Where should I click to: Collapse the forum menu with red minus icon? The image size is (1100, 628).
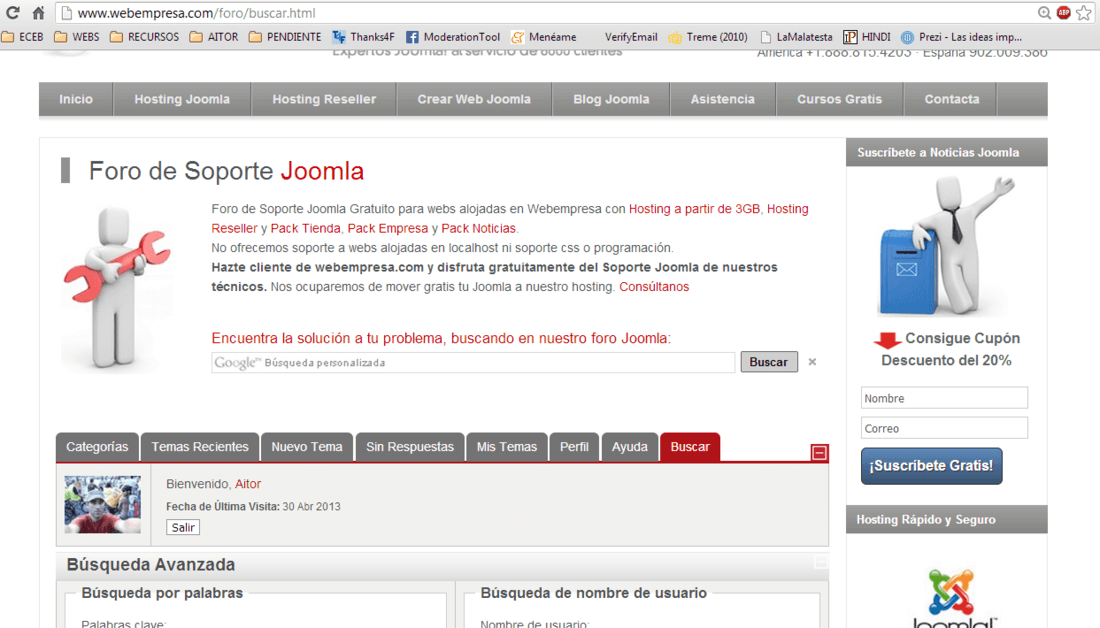tap(819, 453)
